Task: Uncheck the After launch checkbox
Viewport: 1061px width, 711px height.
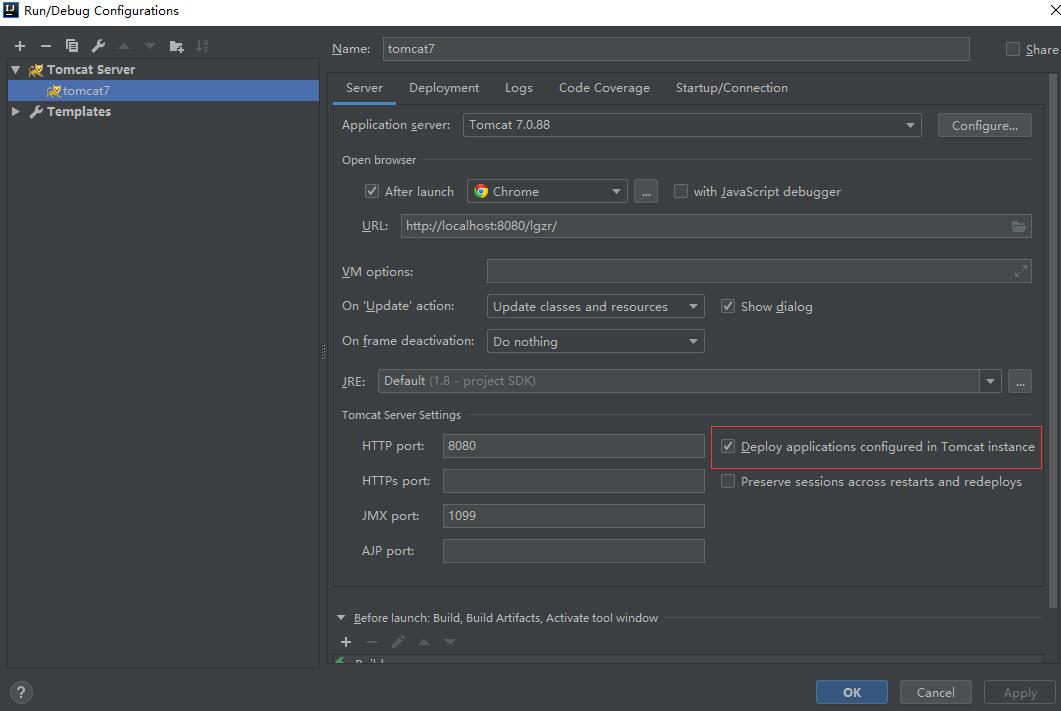Action: coord(372,191)
